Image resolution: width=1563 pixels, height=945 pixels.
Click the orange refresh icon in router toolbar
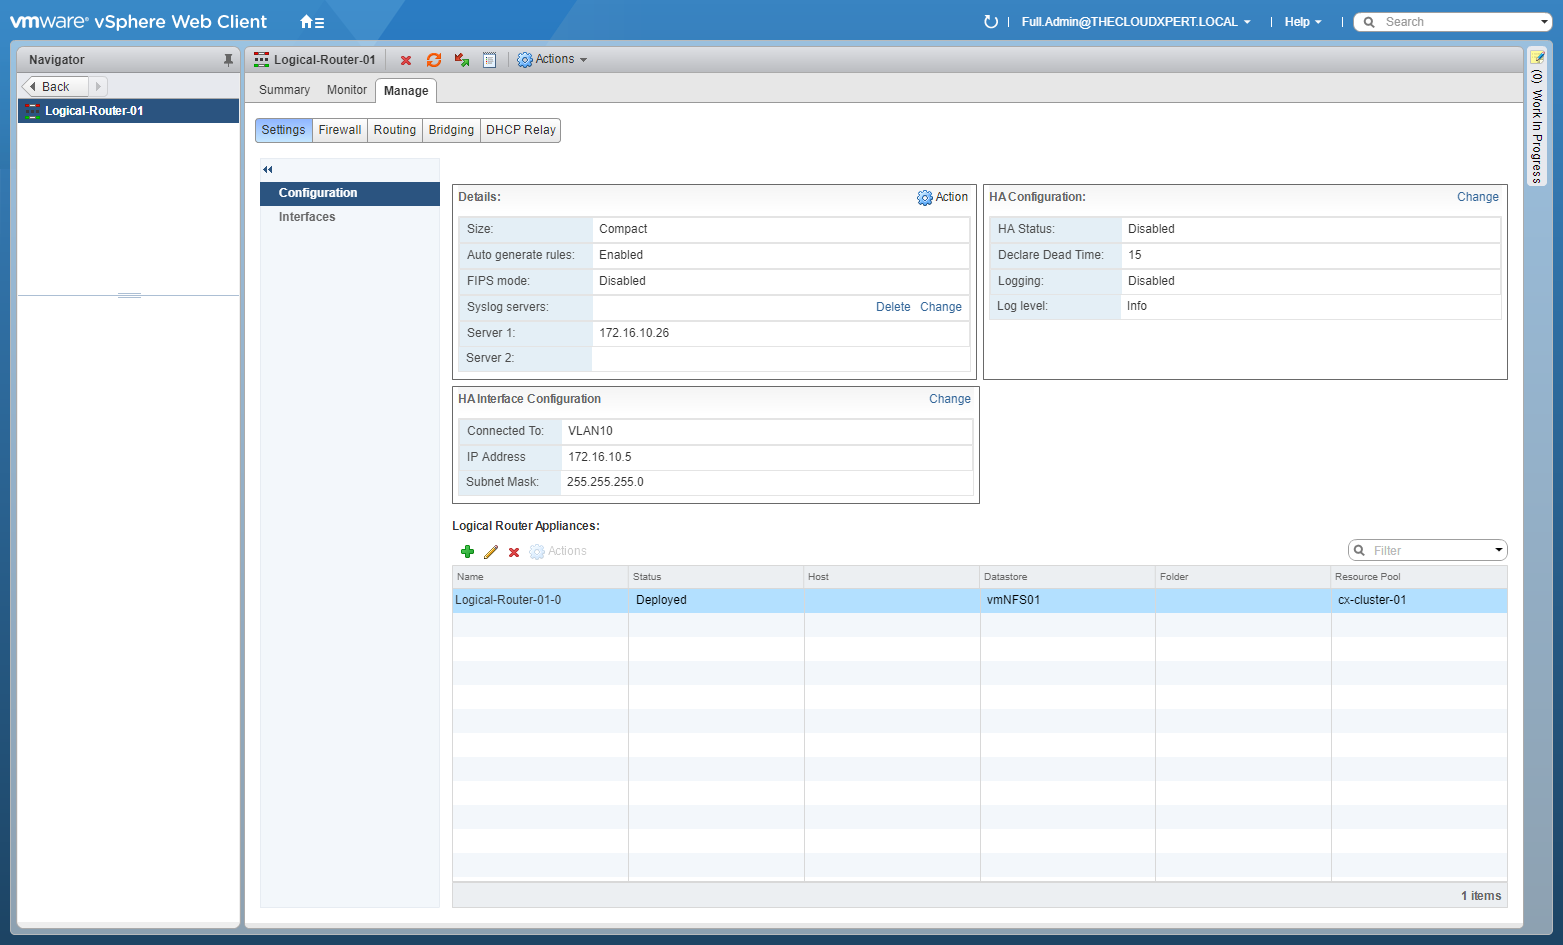(x=434, y=60)
